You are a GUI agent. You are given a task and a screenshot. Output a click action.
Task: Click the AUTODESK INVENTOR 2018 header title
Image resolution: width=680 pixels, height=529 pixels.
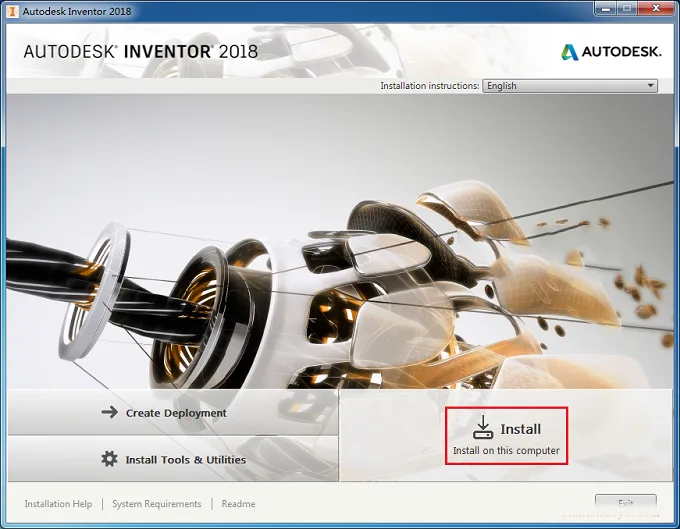141,52
